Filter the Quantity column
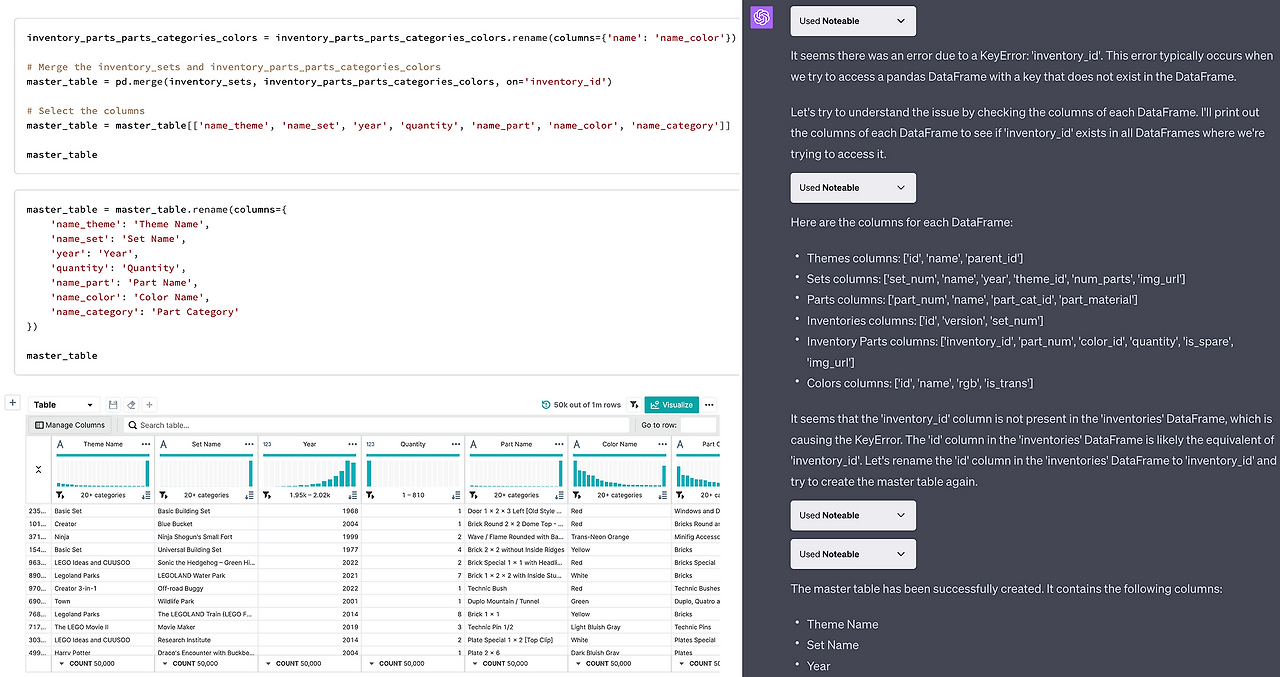This screenshot has height=677, width=1280. pyautogui.click(x=369, y=495)
